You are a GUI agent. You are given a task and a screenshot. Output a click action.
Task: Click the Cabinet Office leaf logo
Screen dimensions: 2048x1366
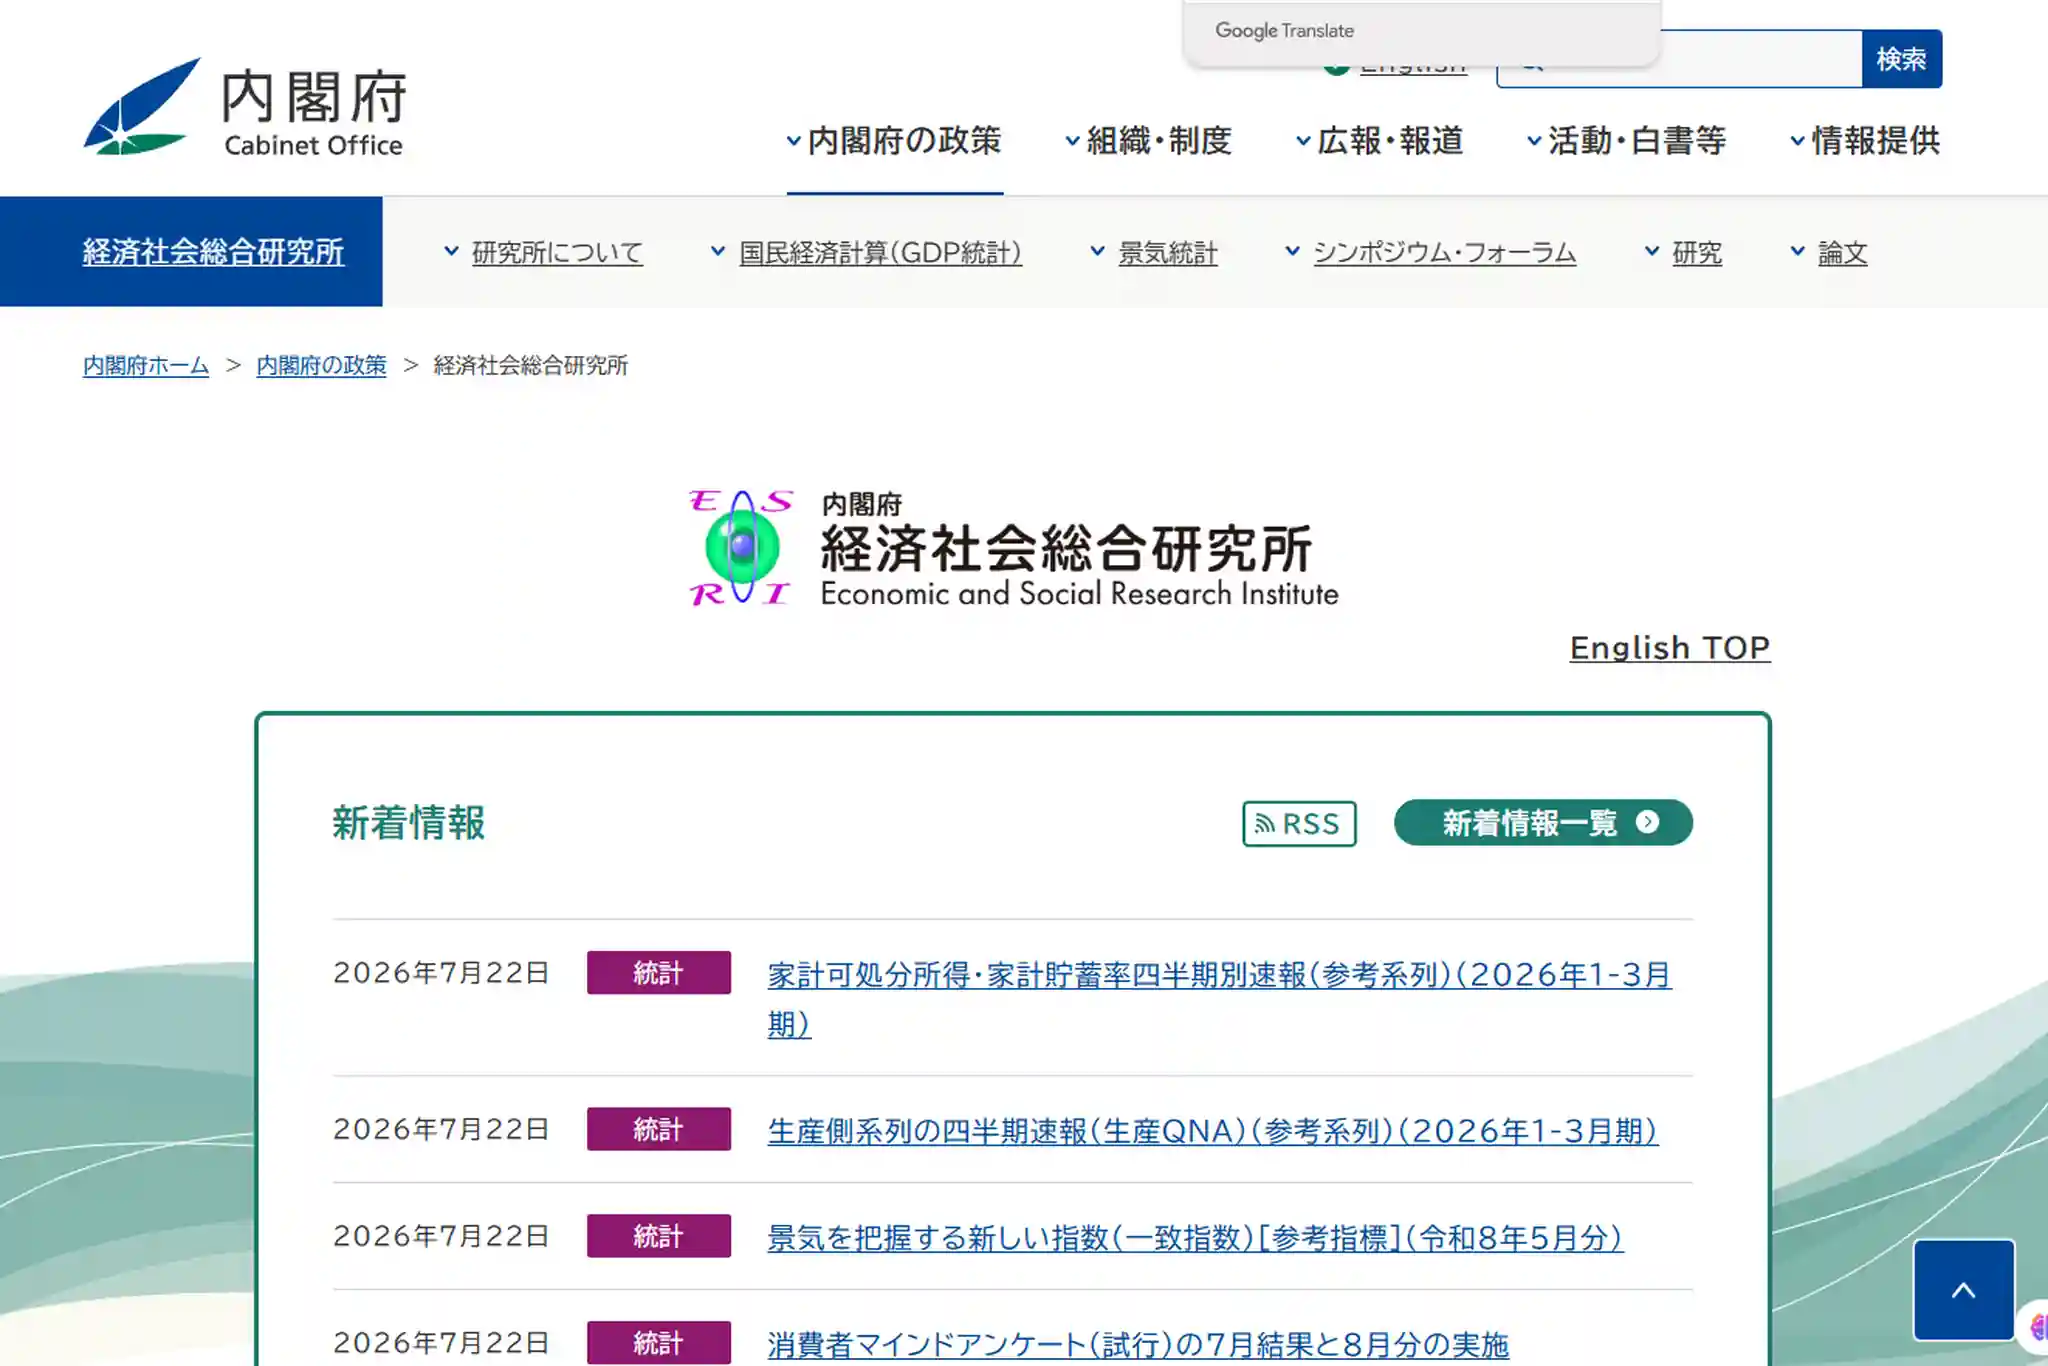[142, 107]
